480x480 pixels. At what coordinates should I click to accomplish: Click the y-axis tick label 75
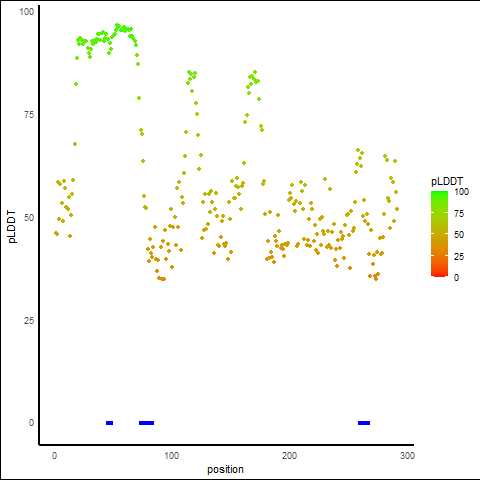tap(29, 115)
